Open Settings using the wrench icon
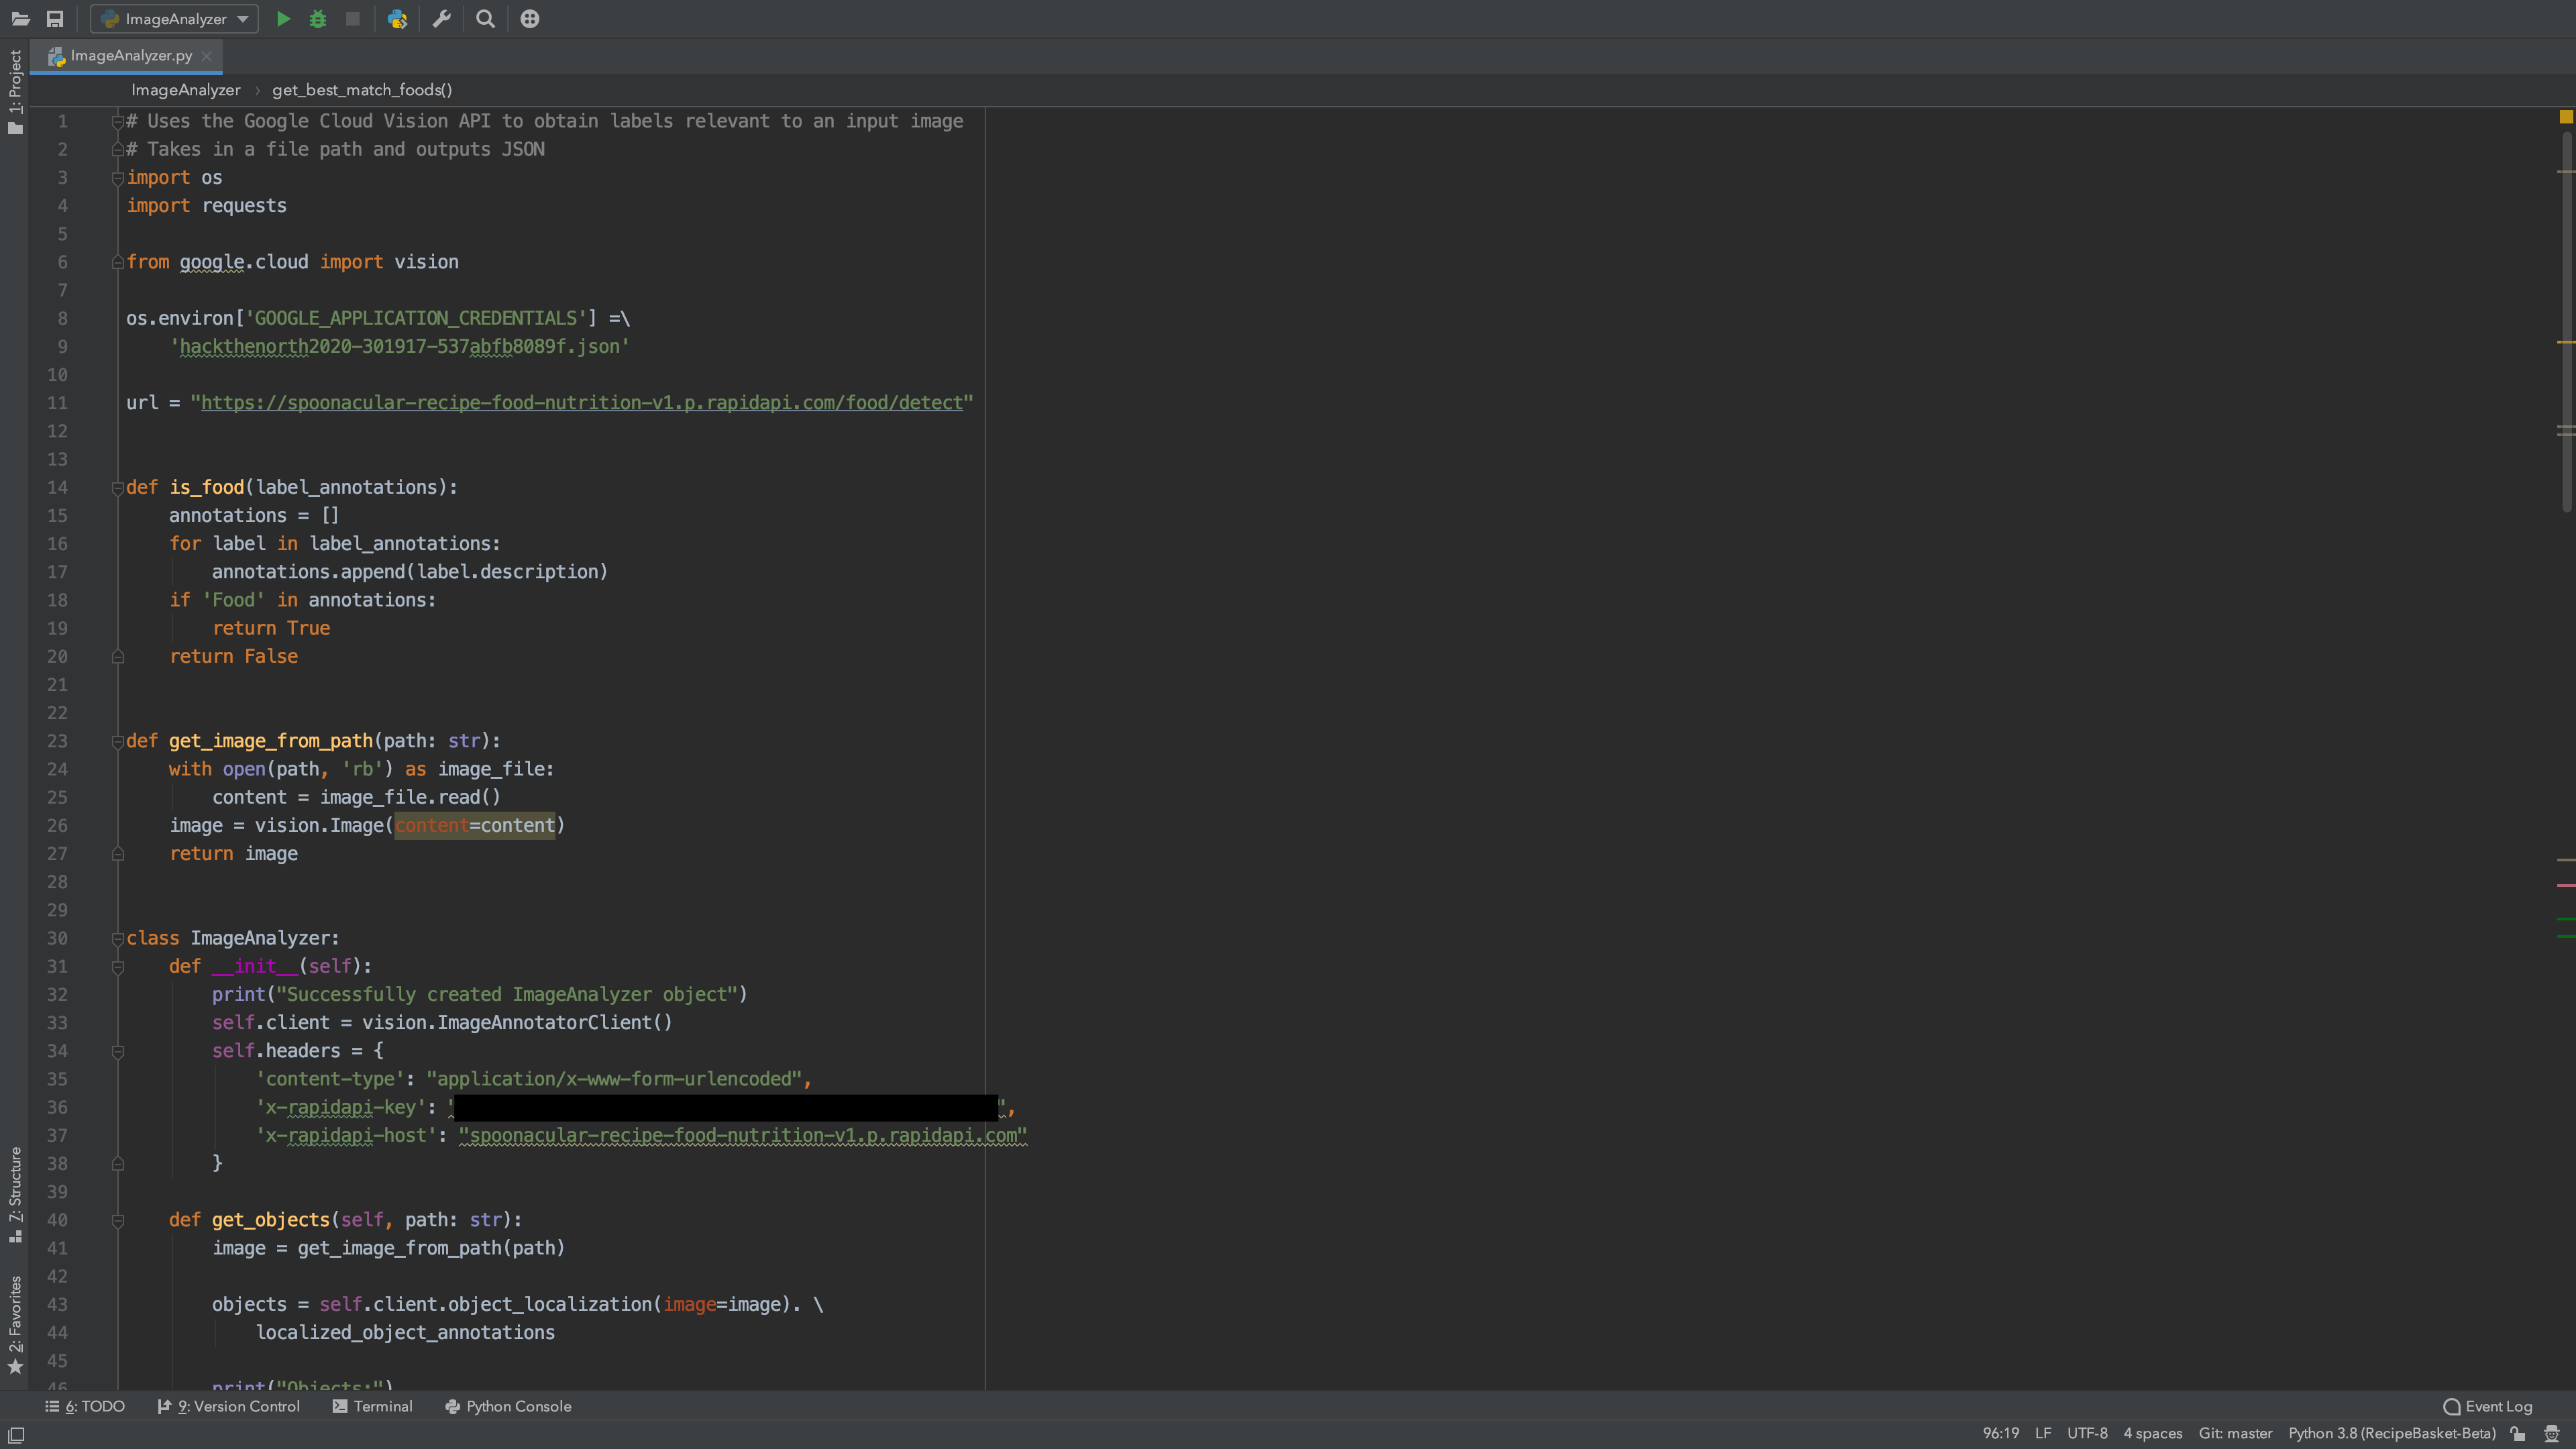The image size is (2576, 1449). [442, 19]
